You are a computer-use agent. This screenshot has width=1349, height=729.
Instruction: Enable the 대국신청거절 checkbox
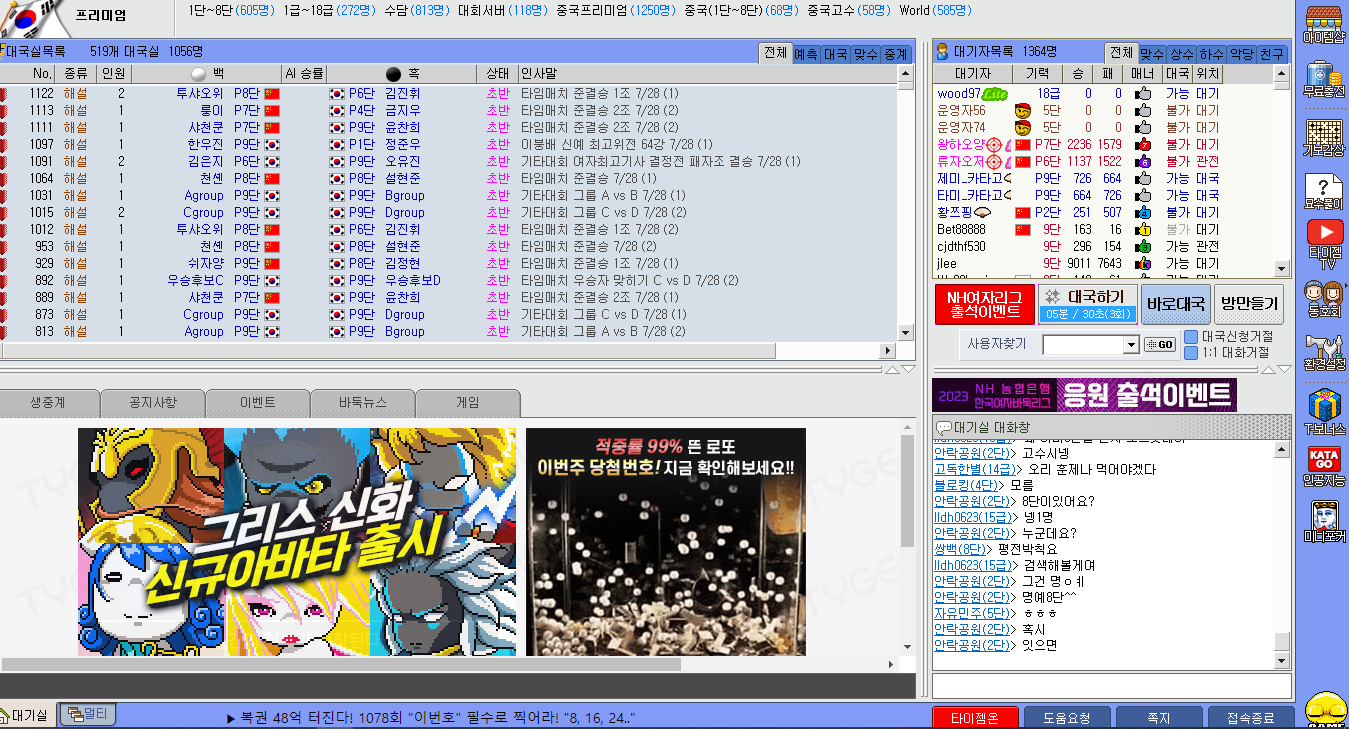(1191, 337)
